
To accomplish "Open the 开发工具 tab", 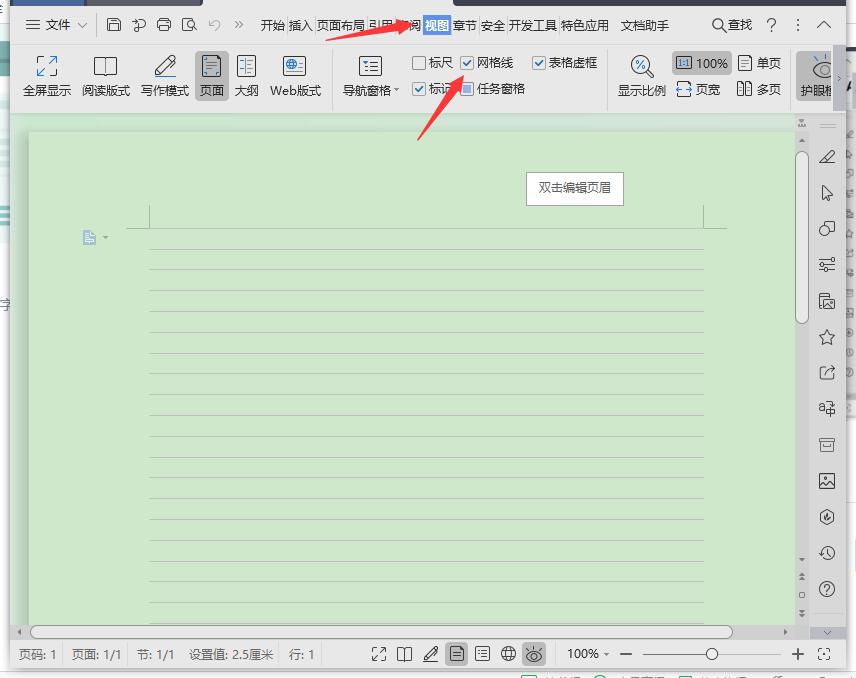I will pos(533,26).
